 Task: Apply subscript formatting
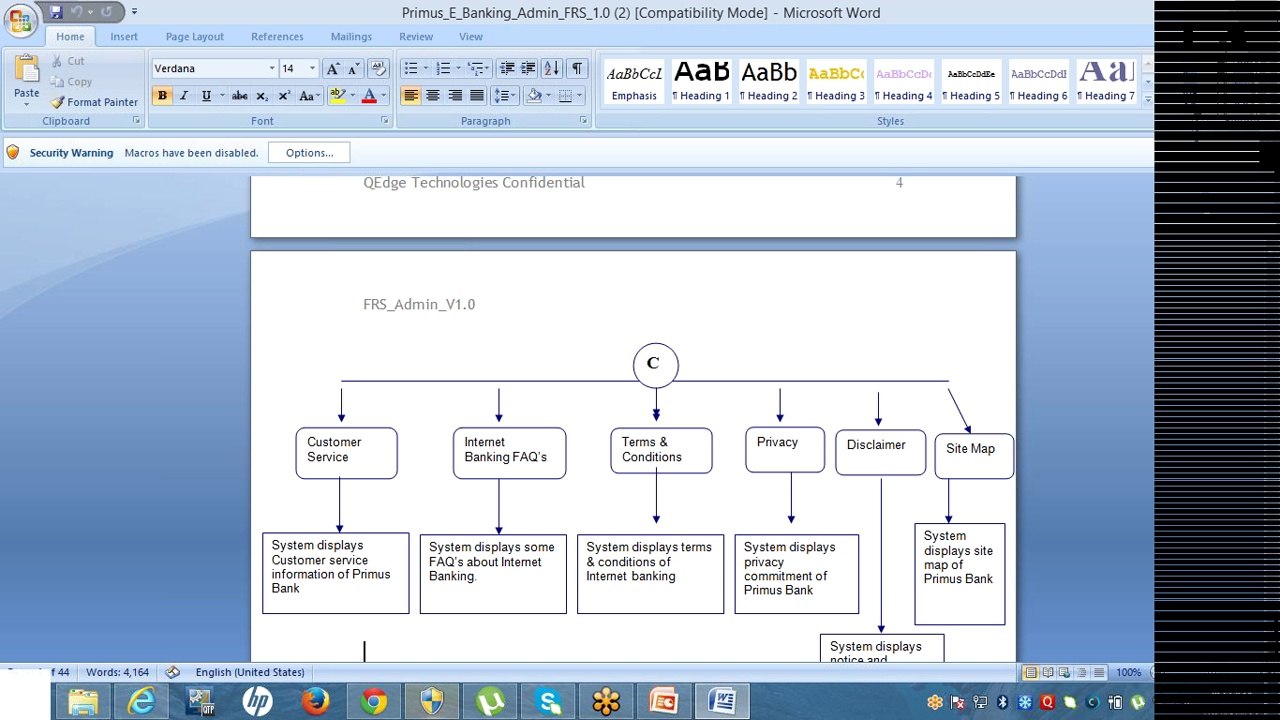point(262,95)
